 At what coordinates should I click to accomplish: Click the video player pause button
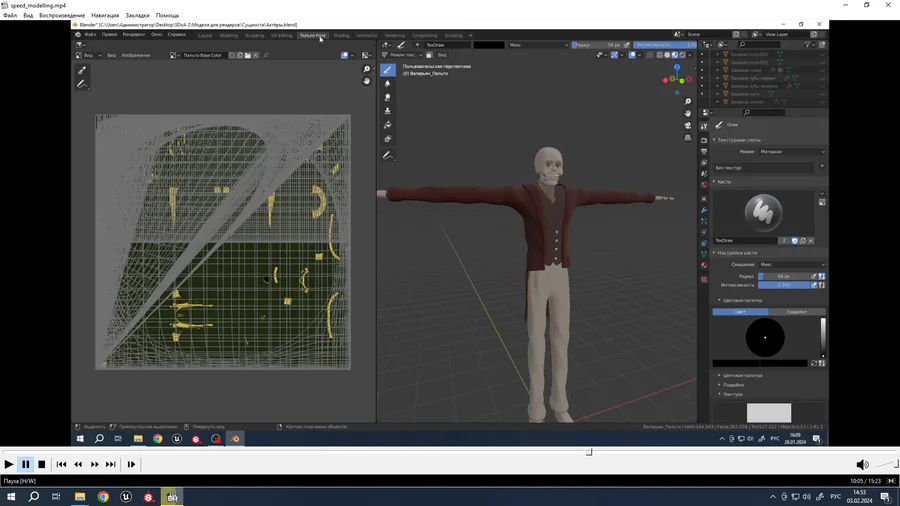25,464
